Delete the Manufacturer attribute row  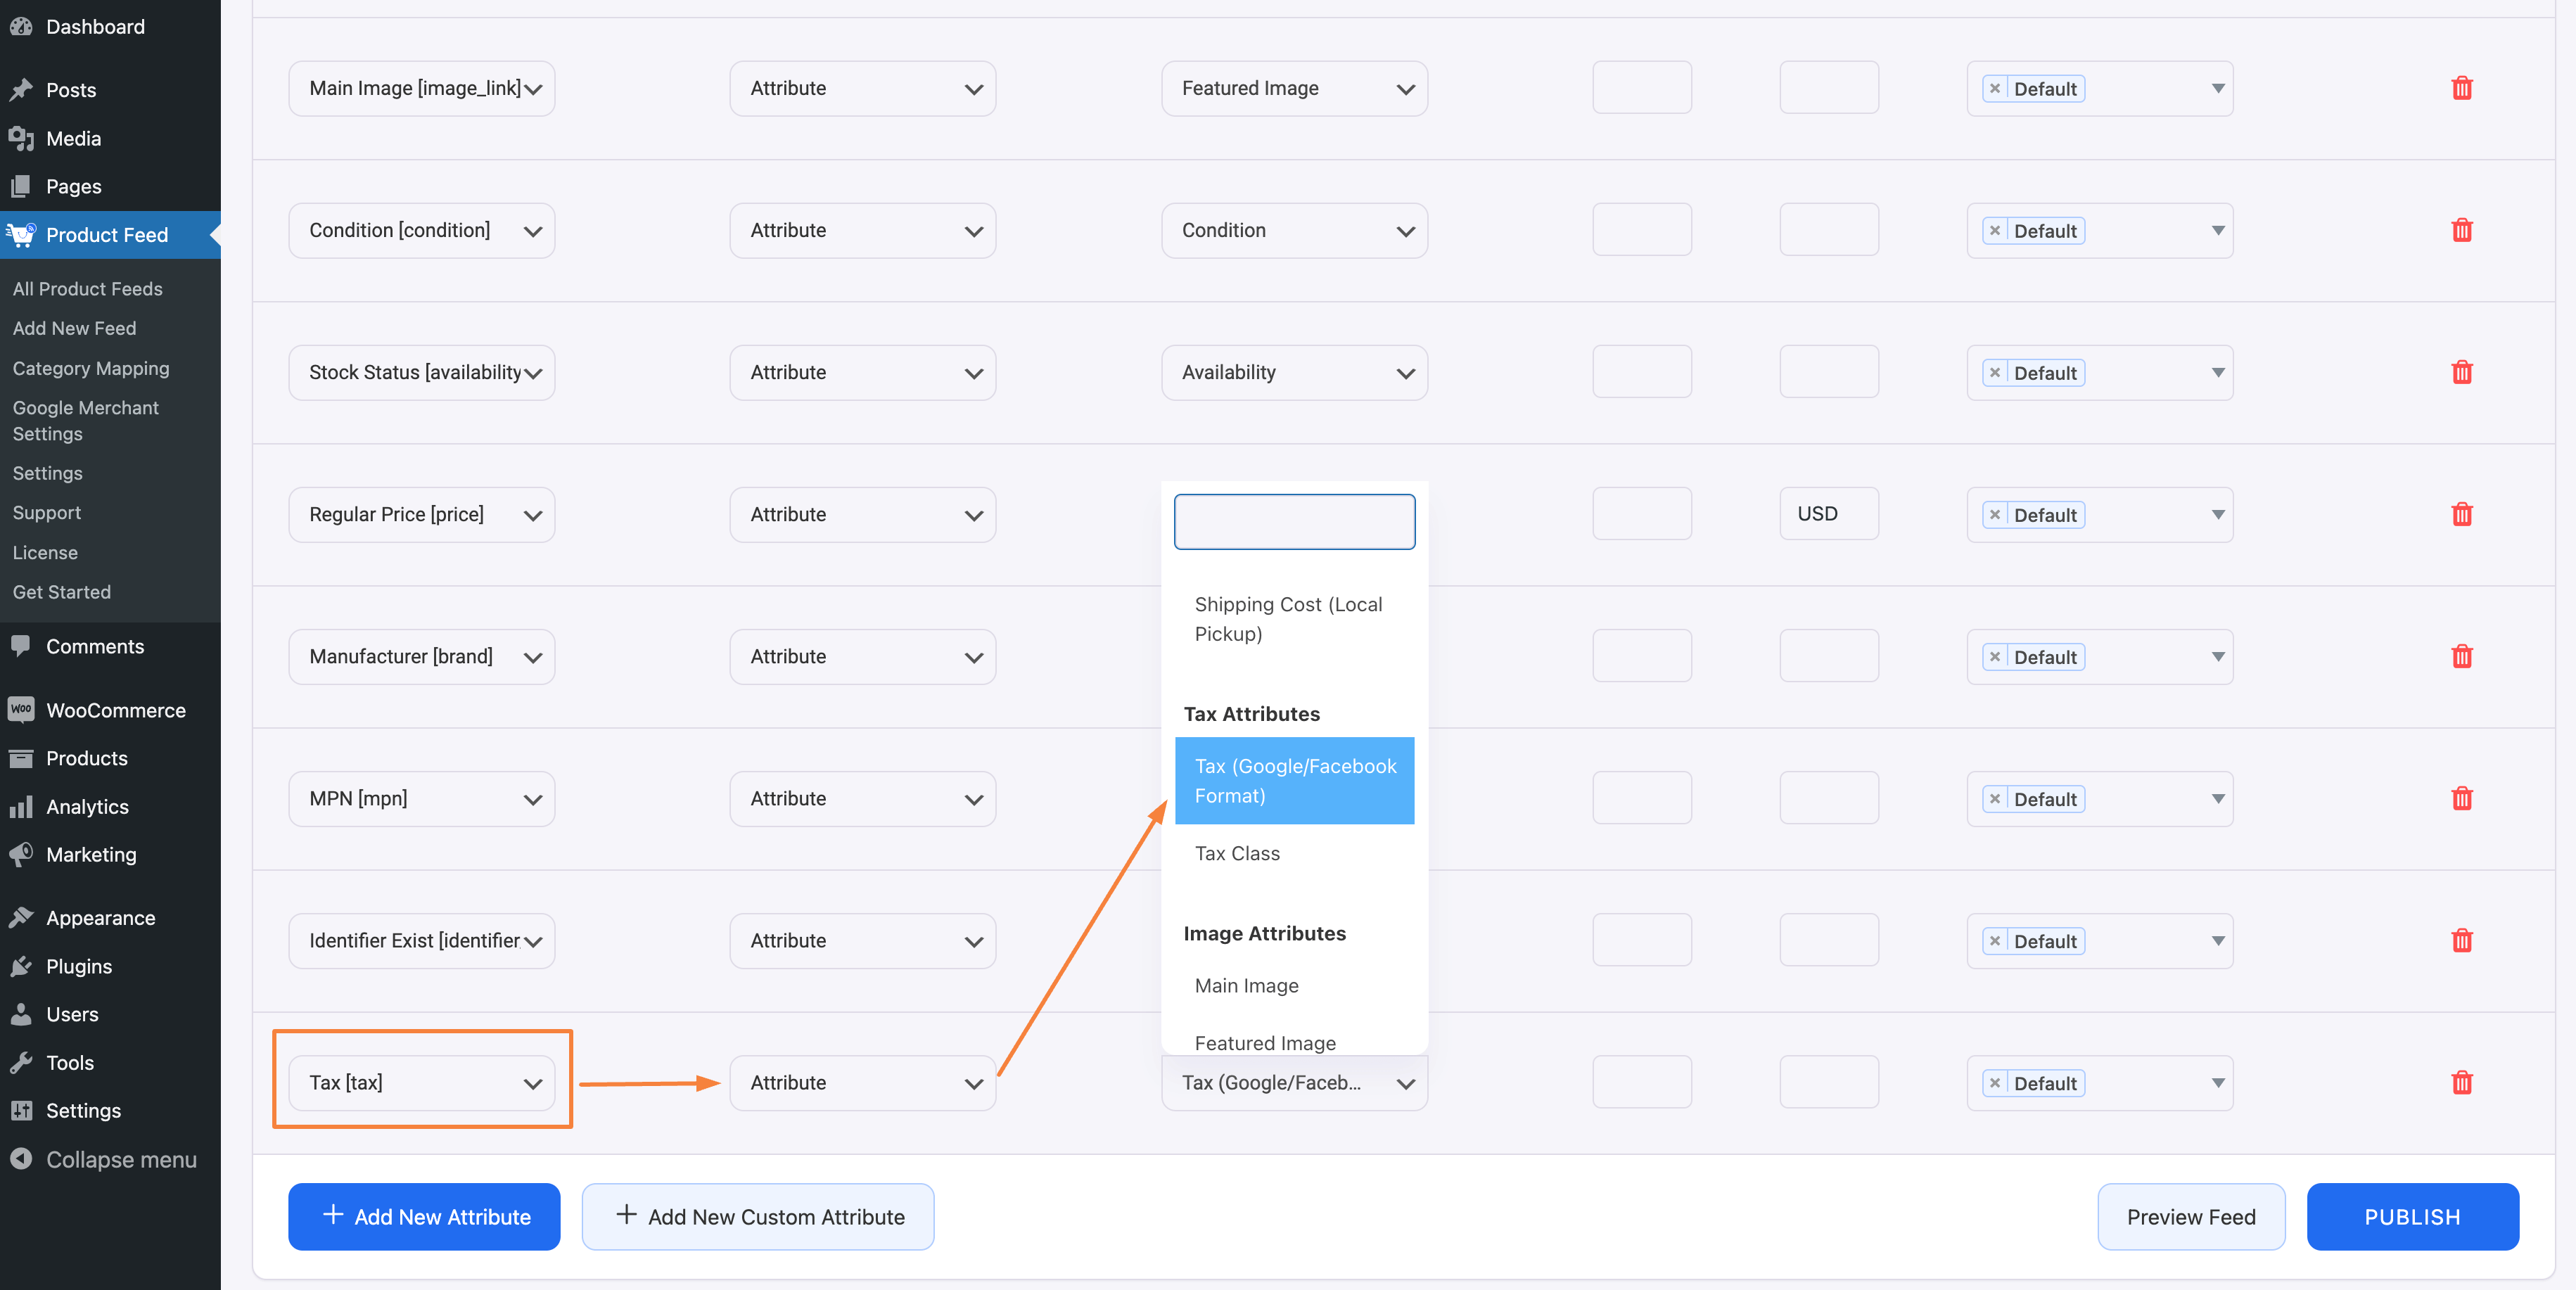click(x=2461, y=656)
